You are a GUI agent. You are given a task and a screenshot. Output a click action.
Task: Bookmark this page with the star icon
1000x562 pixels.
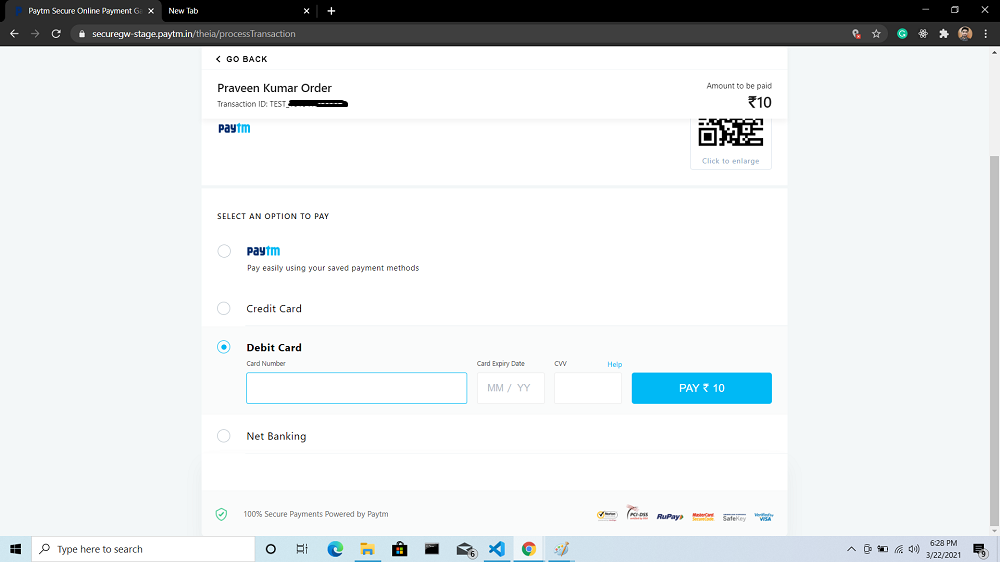(x=876, y=34)
